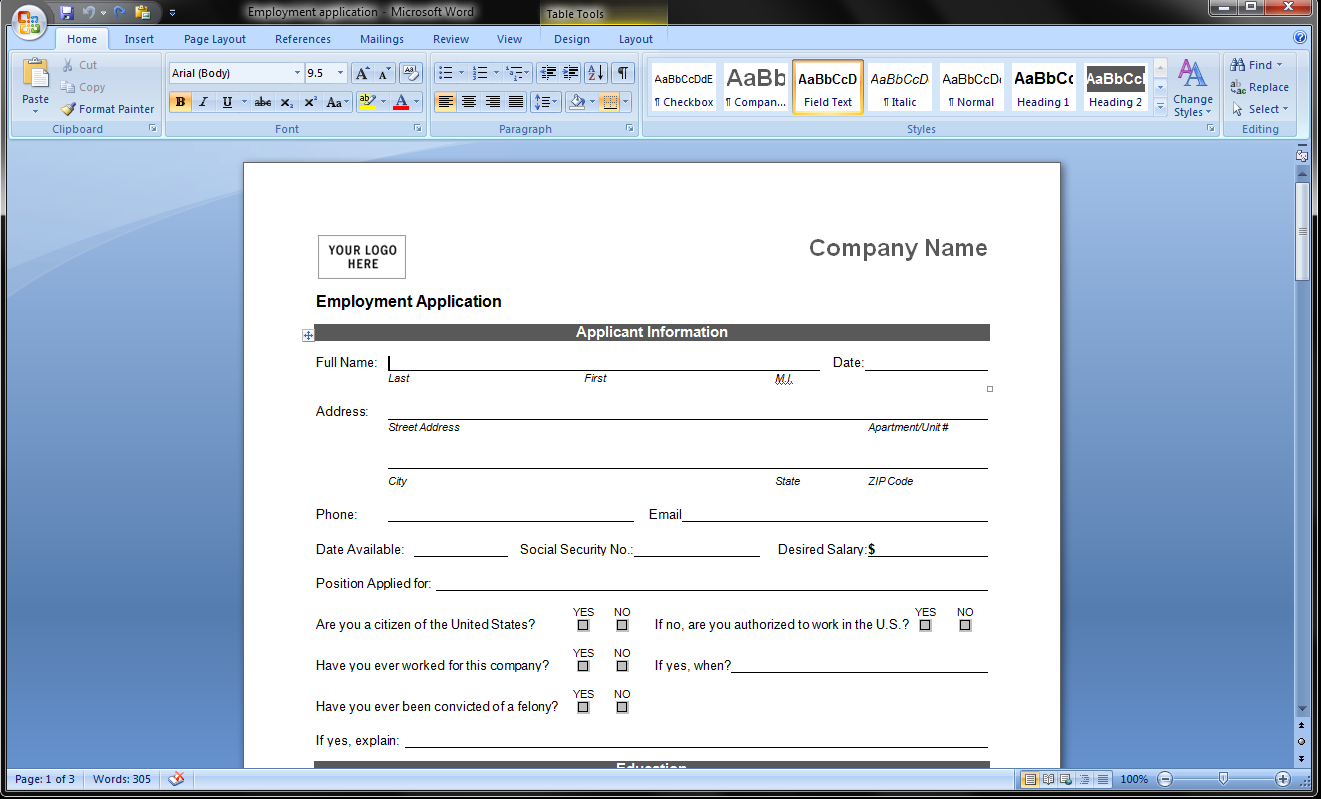Toggle align text left
The width and height of the screenshot is (1321, 799).
pos(445,102)
